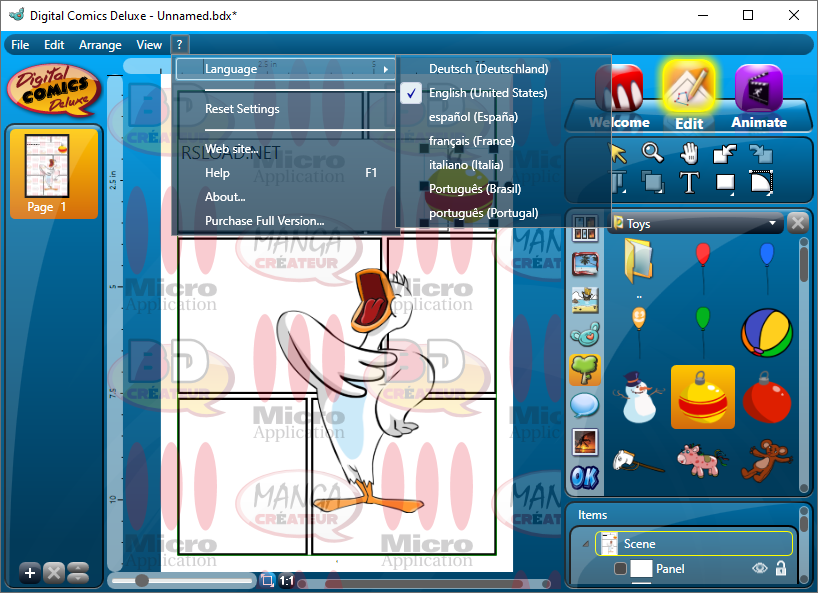The height and width of the screenshot is (593, 818).
Task: Select the pink spotted horse toy
Action: pyautogui.click(x=703, y=460)
